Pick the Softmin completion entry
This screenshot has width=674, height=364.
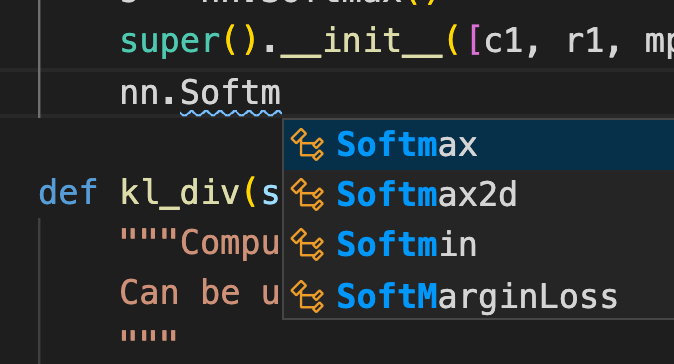(x=478, y=245)
